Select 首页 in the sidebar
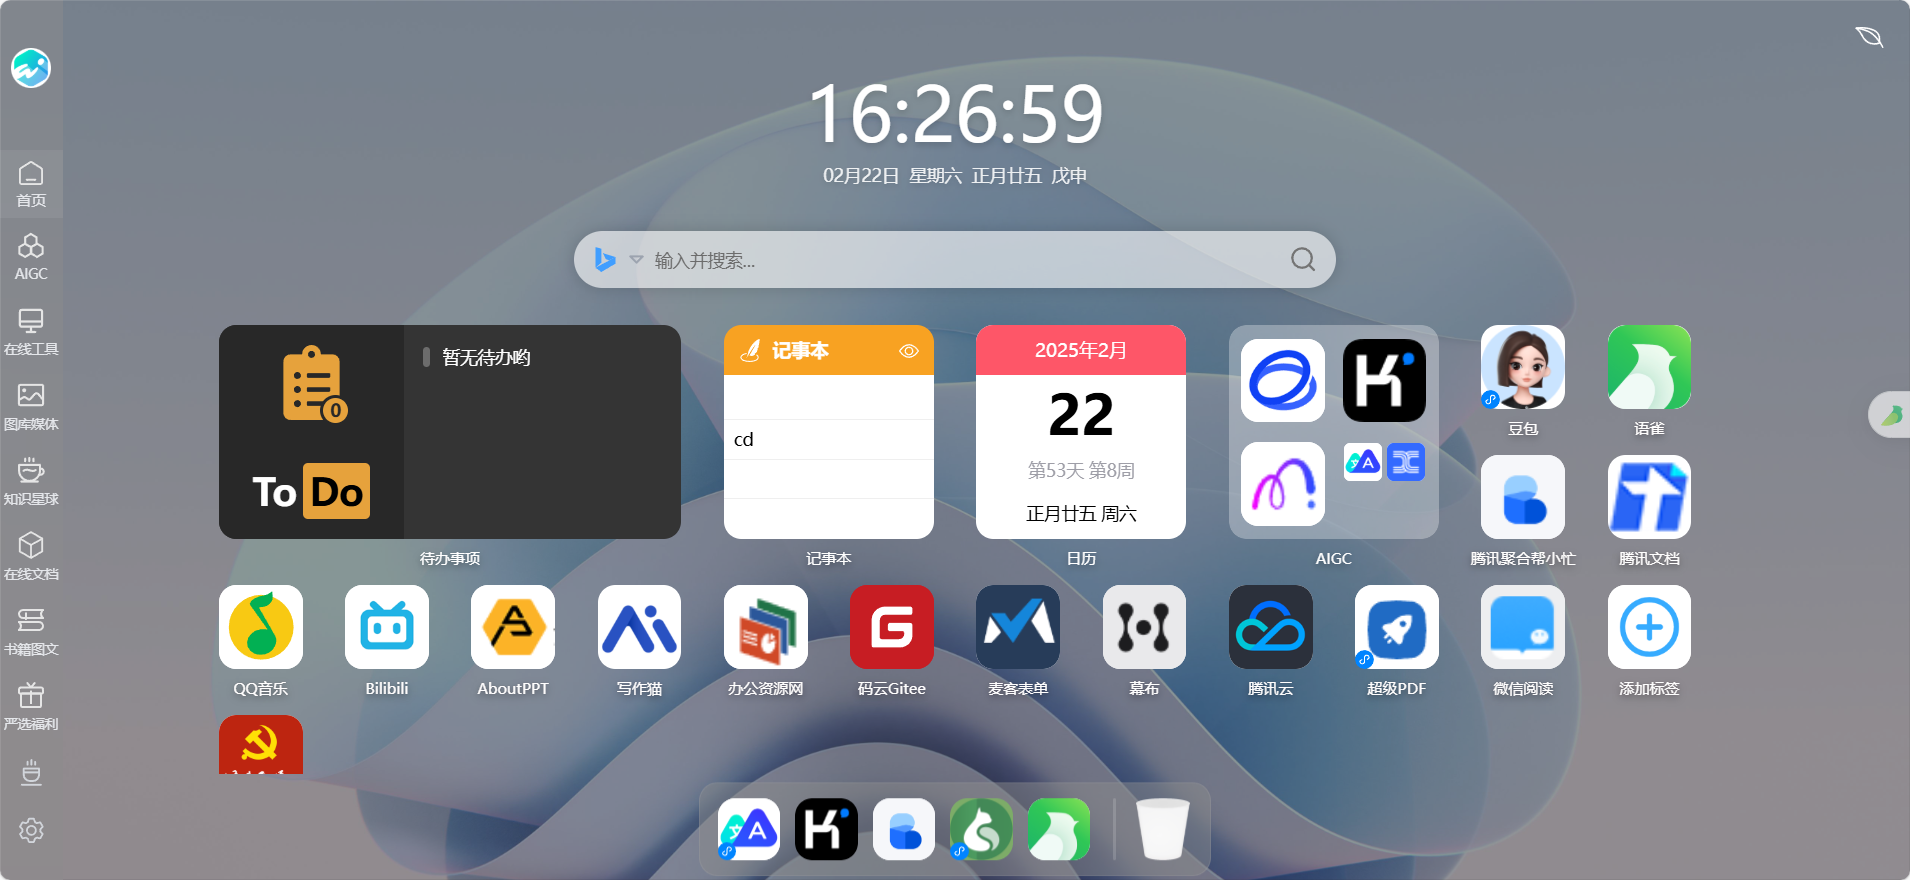 point(31,184)
